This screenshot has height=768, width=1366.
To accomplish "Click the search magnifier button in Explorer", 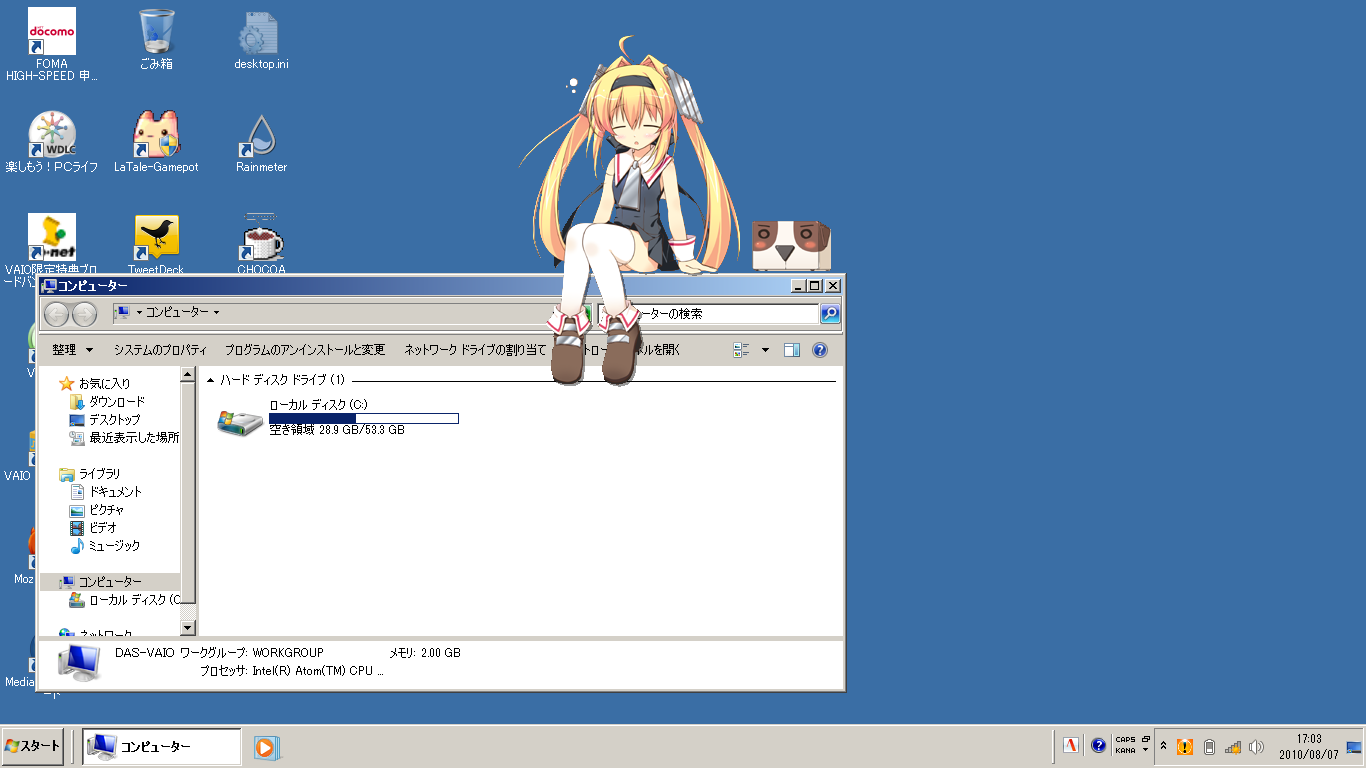I will (x=830, y=314).
